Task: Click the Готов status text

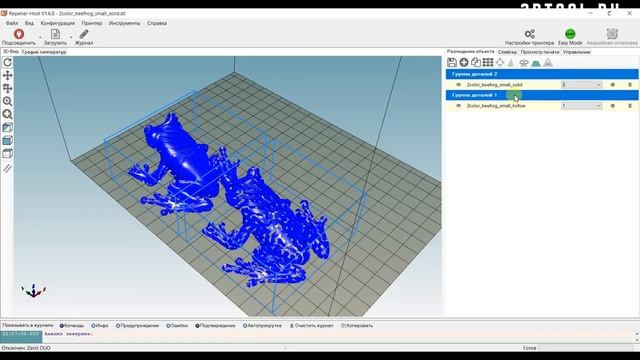Action: coord(529,348)
